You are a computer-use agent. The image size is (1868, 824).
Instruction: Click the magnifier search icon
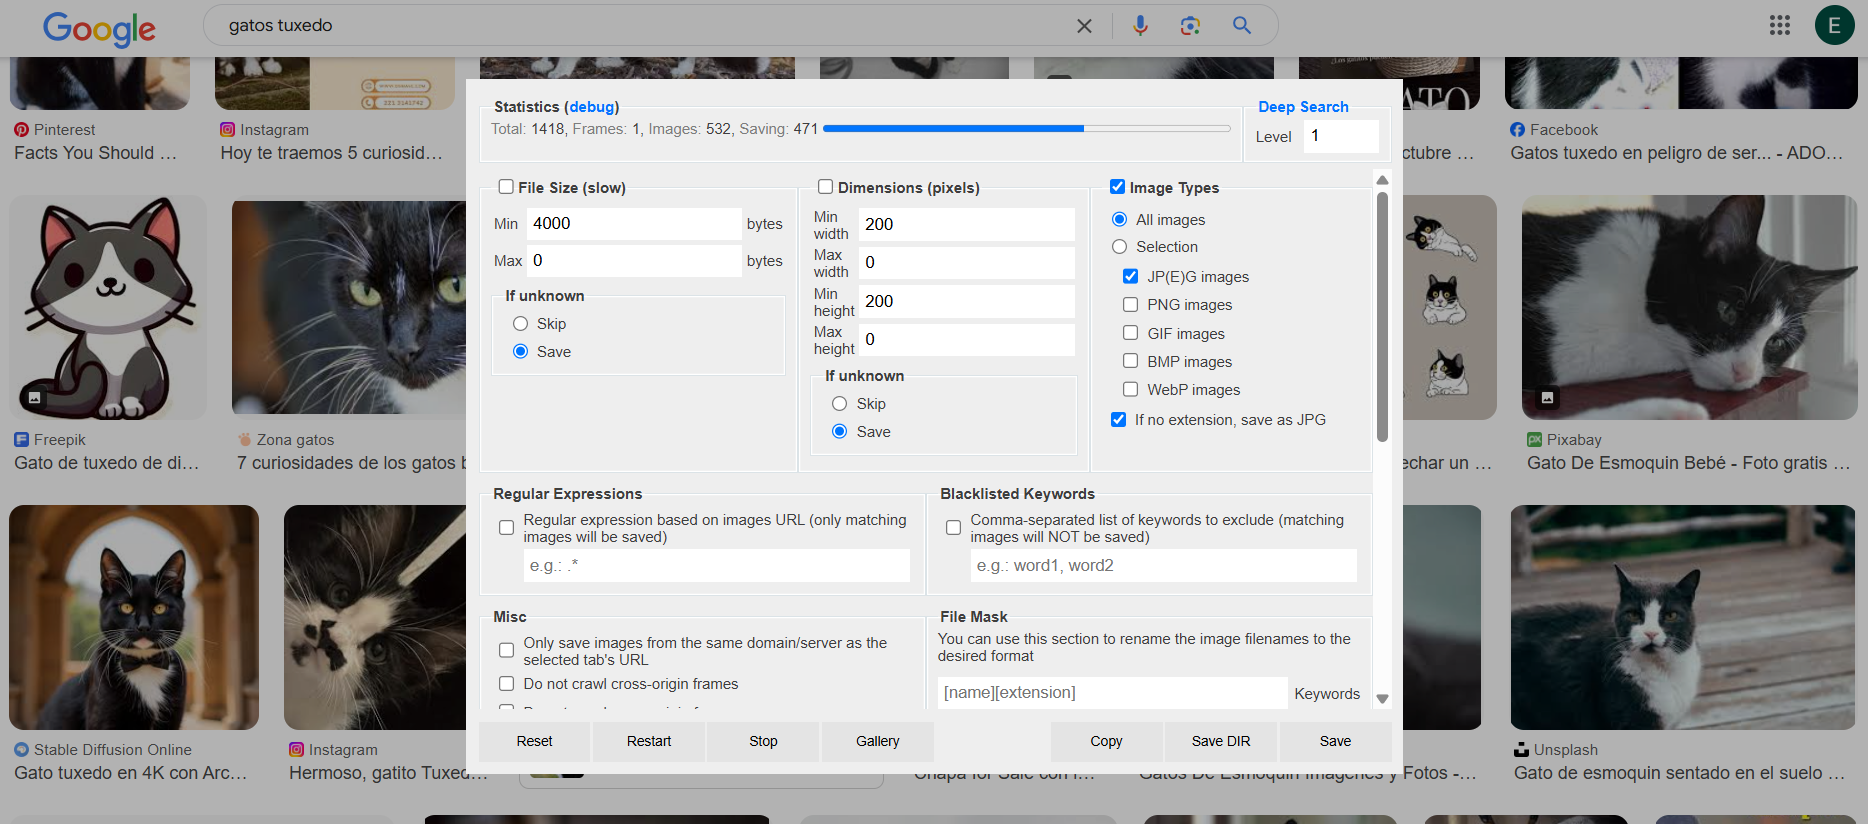pos(1241,26)
